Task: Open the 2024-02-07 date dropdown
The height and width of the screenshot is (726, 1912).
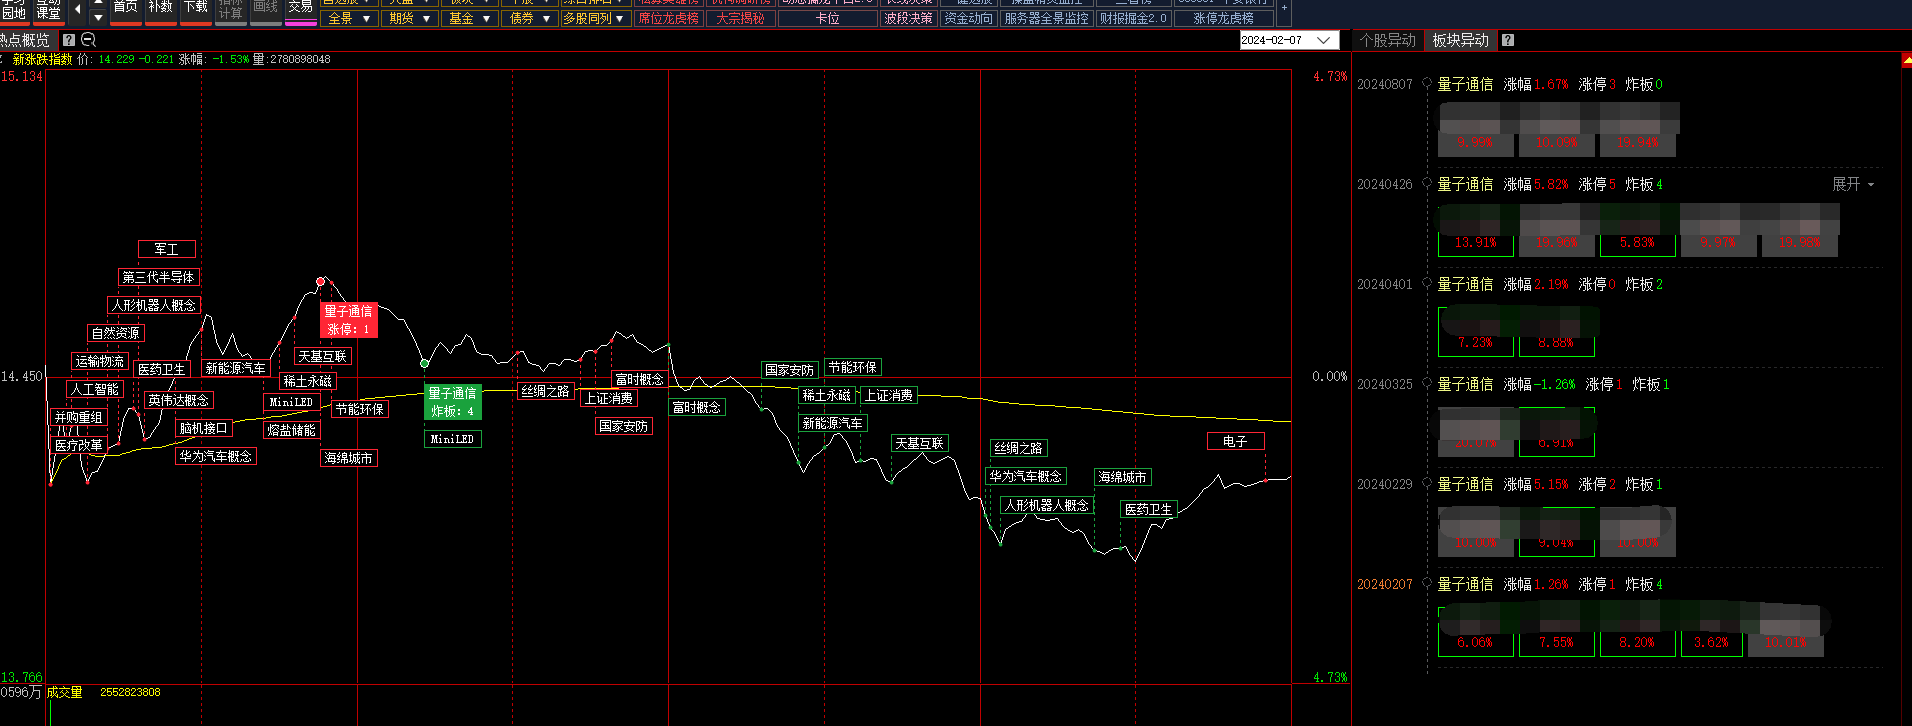Action: 1324,40
